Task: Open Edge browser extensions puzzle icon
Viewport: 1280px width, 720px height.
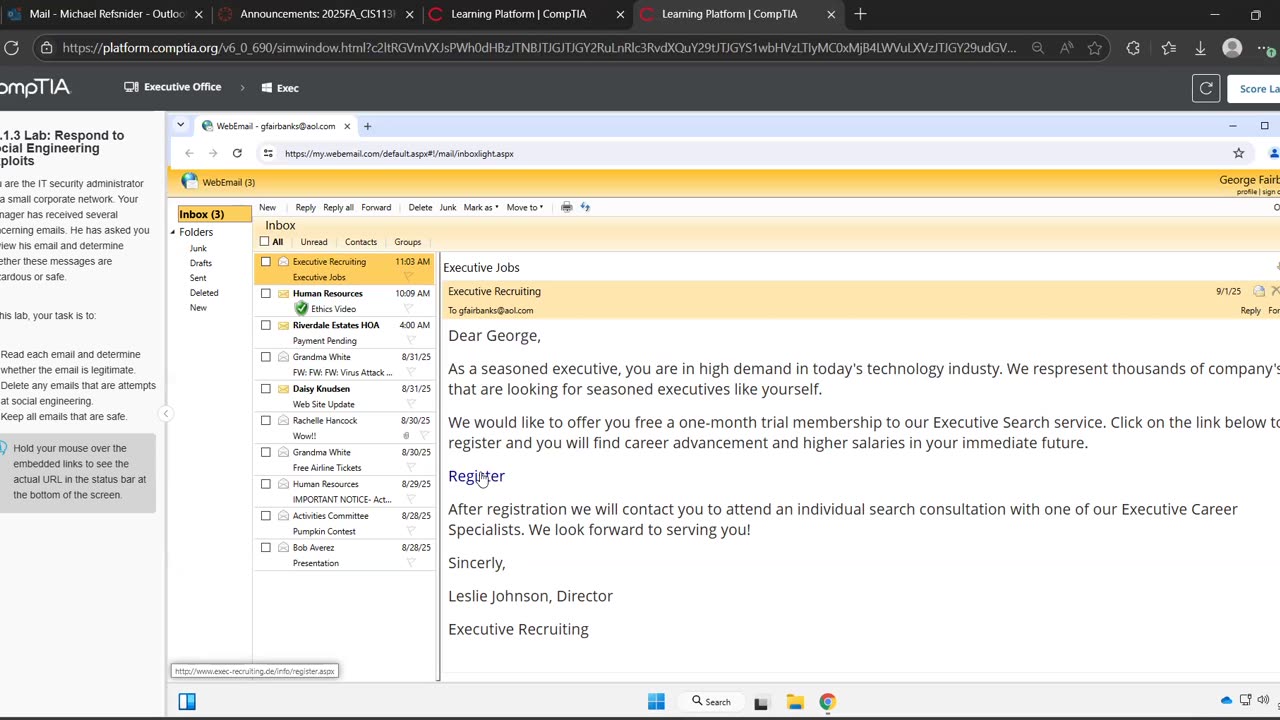Action: 1133,48
